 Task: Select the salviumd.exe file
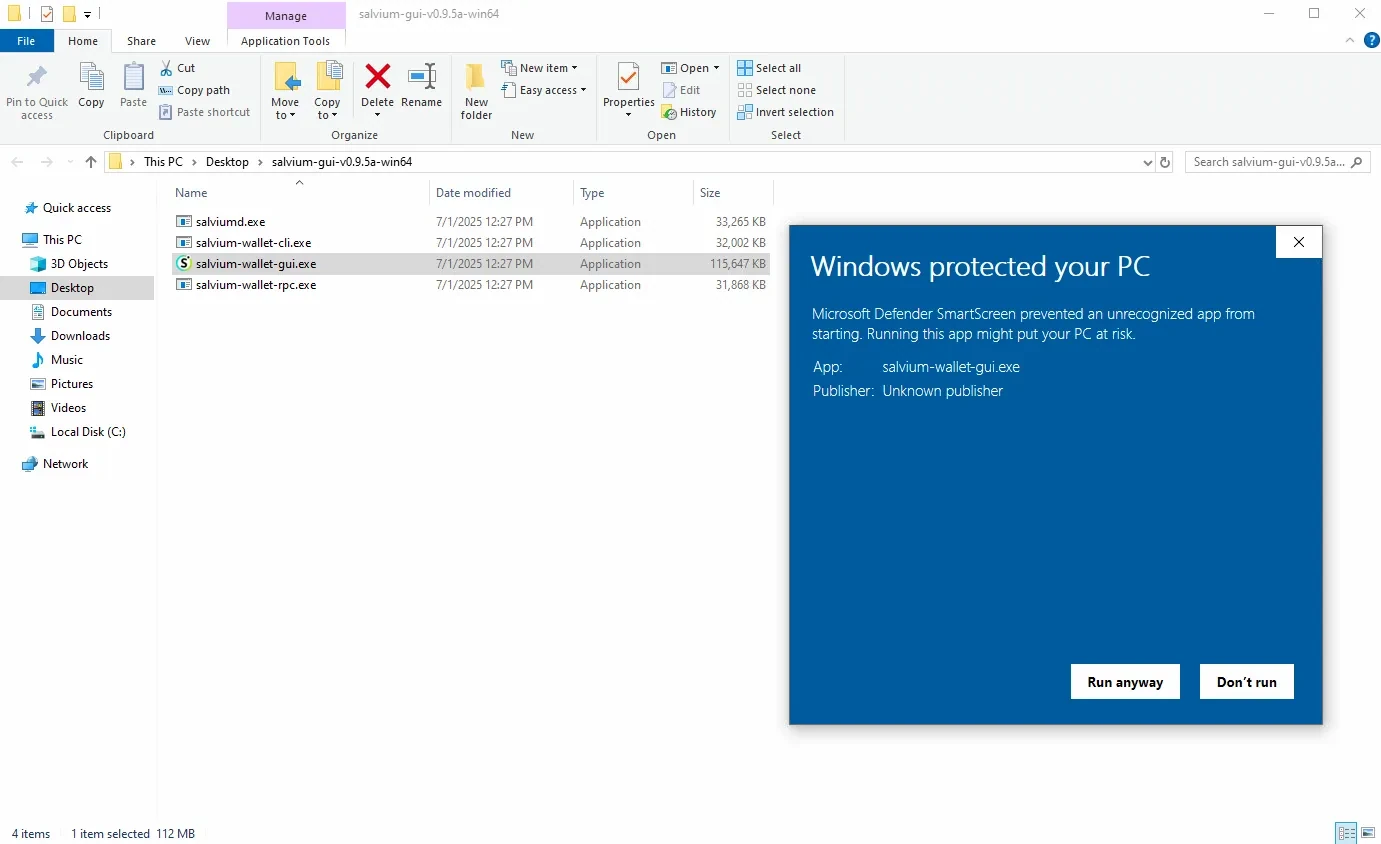(x=230, y=222)
